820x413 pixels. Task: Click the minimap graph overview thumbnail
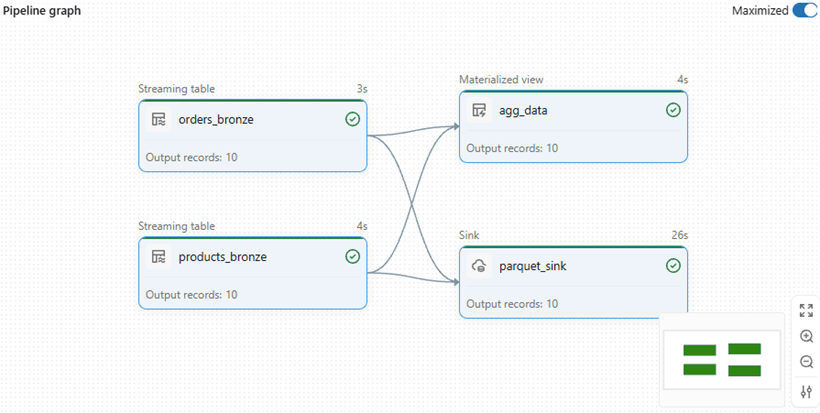[722, 360]
